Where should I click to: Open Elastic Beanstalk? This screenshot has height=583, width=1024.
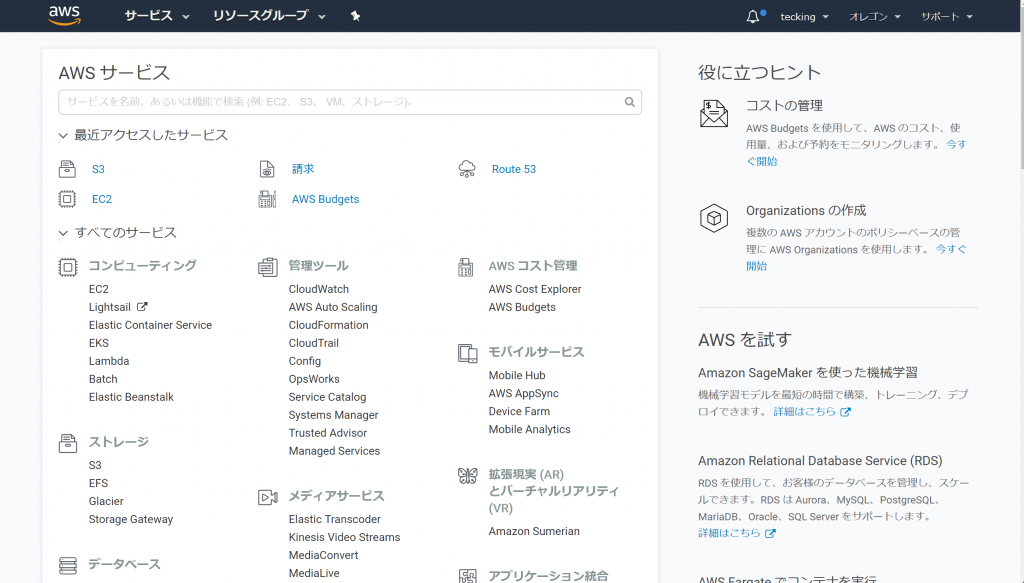pos(131,397)
